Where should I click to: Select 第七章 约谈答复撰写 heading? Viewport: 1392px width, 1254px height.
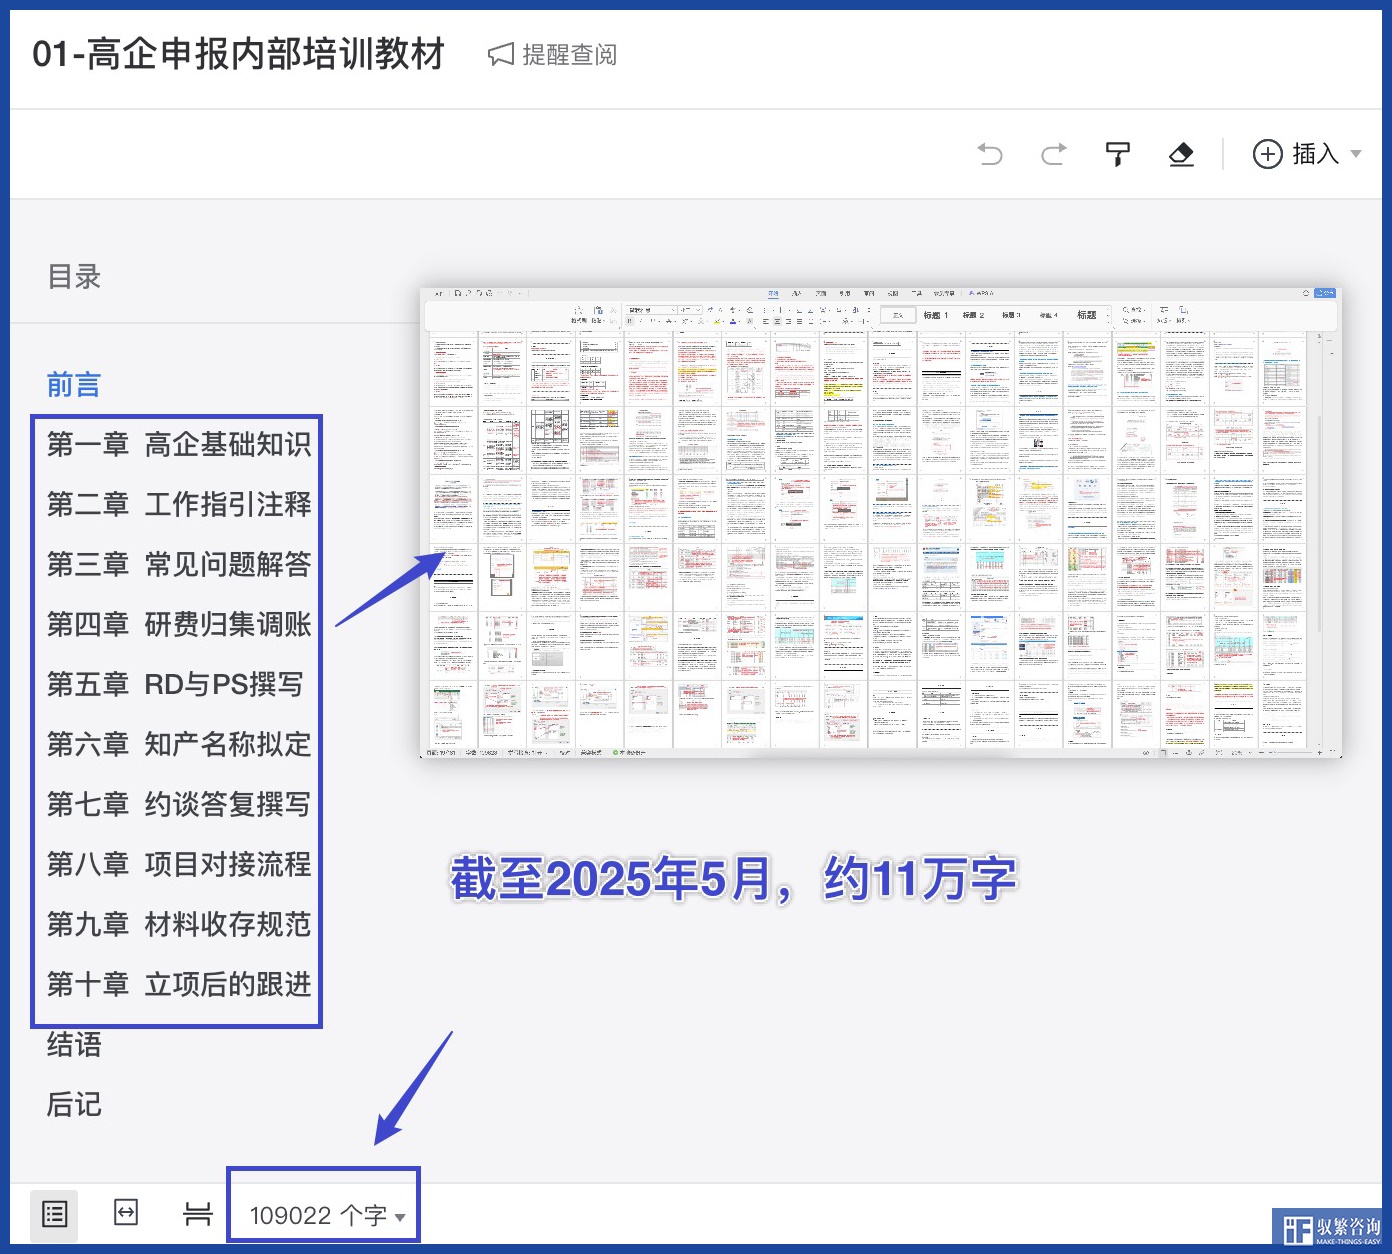[179, 805]
